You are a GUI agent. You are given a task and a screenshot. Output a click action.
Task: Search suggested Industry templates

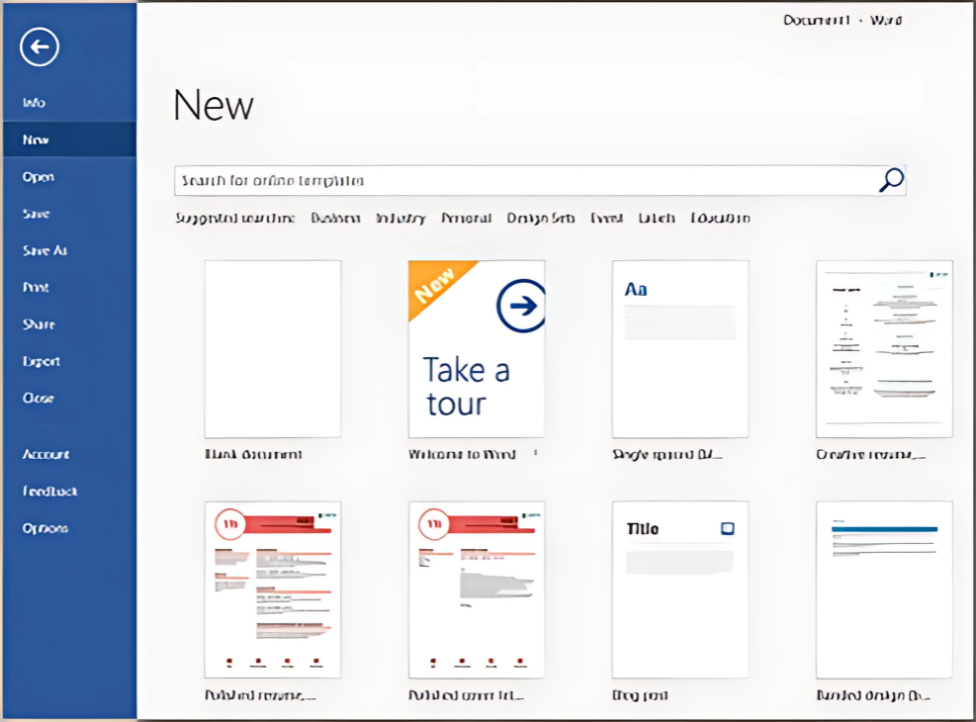pos(401,218)
